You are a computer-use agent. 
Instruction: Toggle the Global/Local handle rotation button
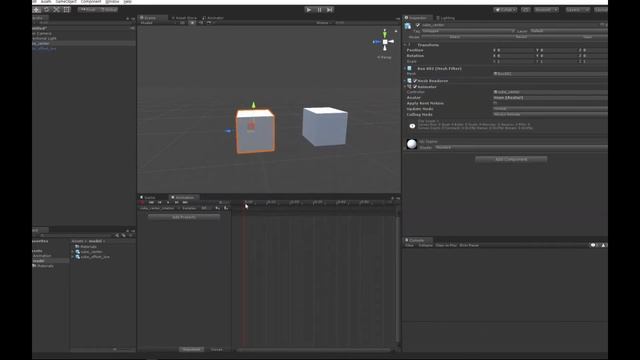tap(109, 9)
